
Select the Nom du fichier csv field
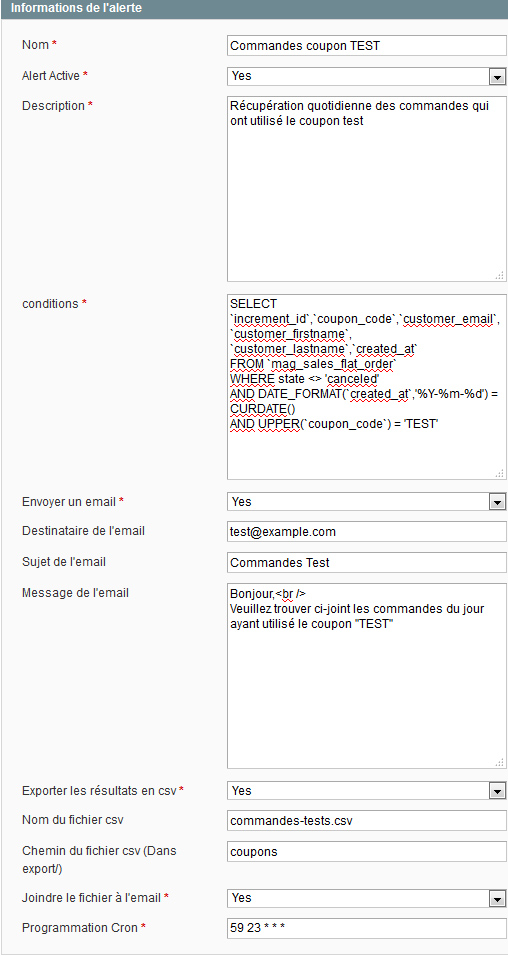[367, 821]
